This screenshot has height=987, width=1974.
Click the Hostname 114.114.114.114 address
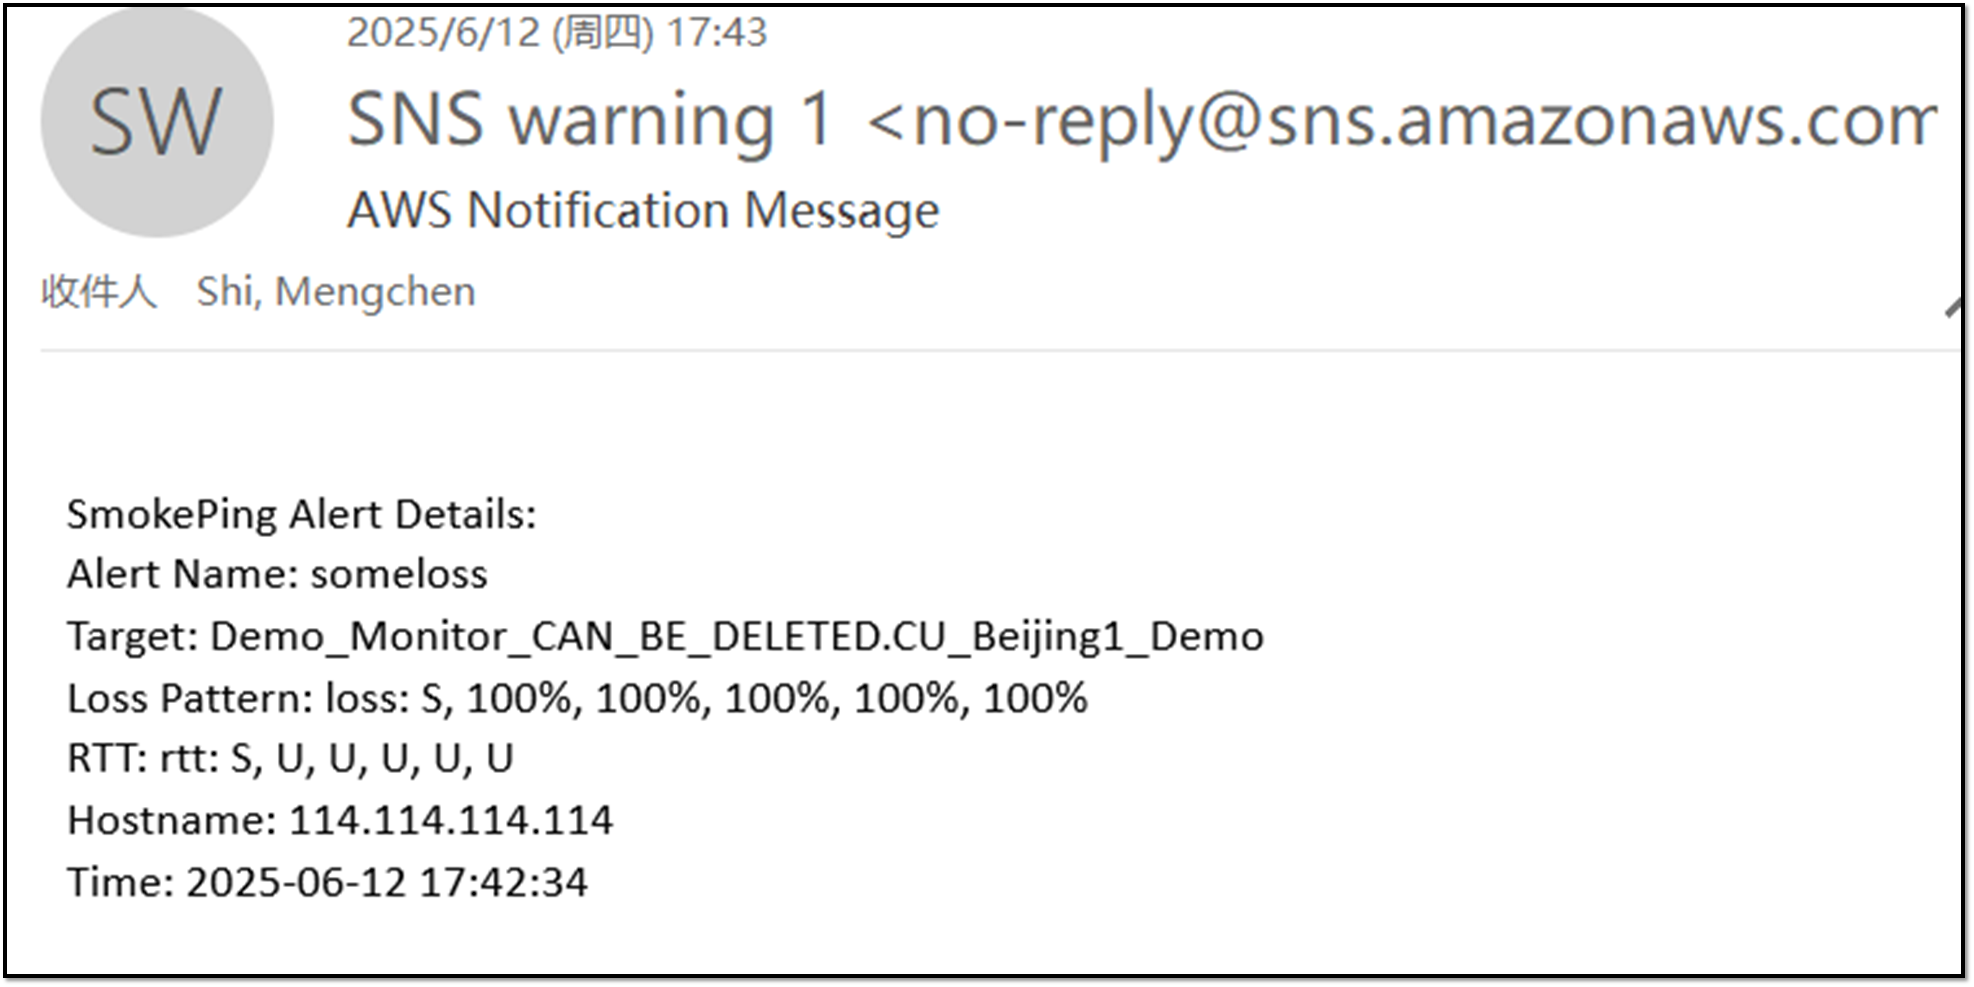click(450, 821)
